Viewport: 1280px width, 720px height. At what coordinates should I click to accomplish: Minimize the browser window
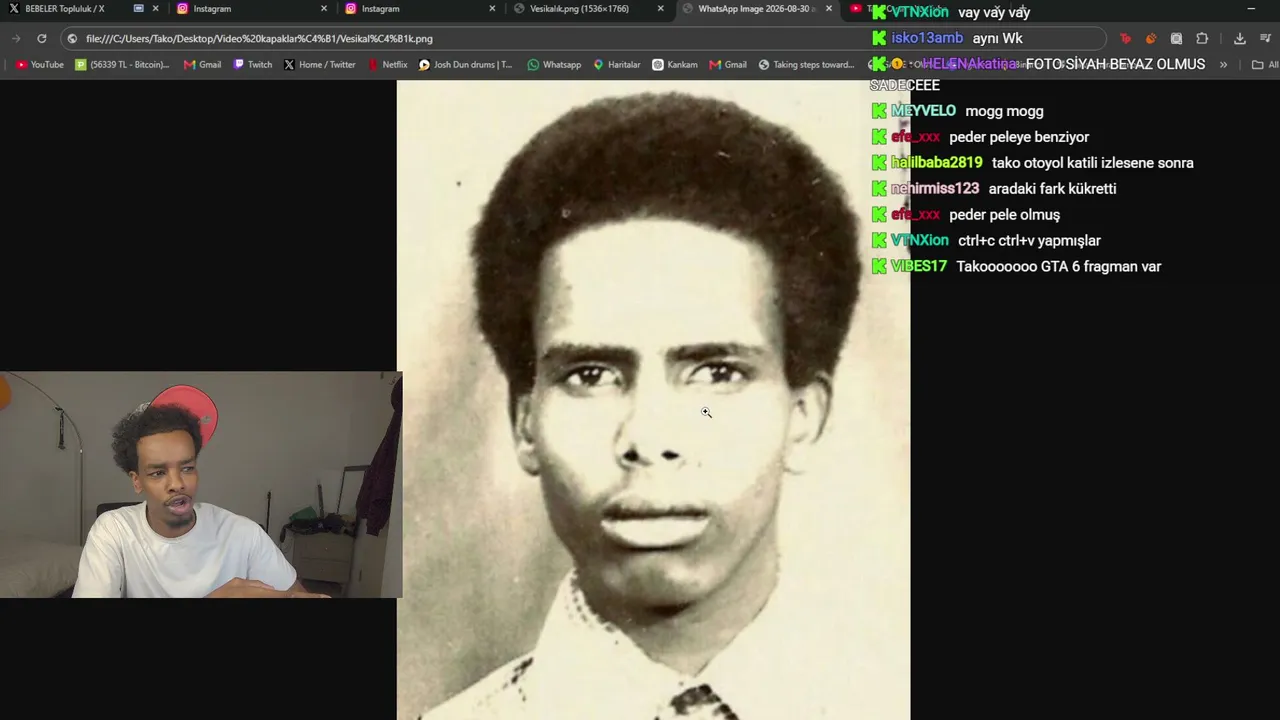click(1251, 9)
